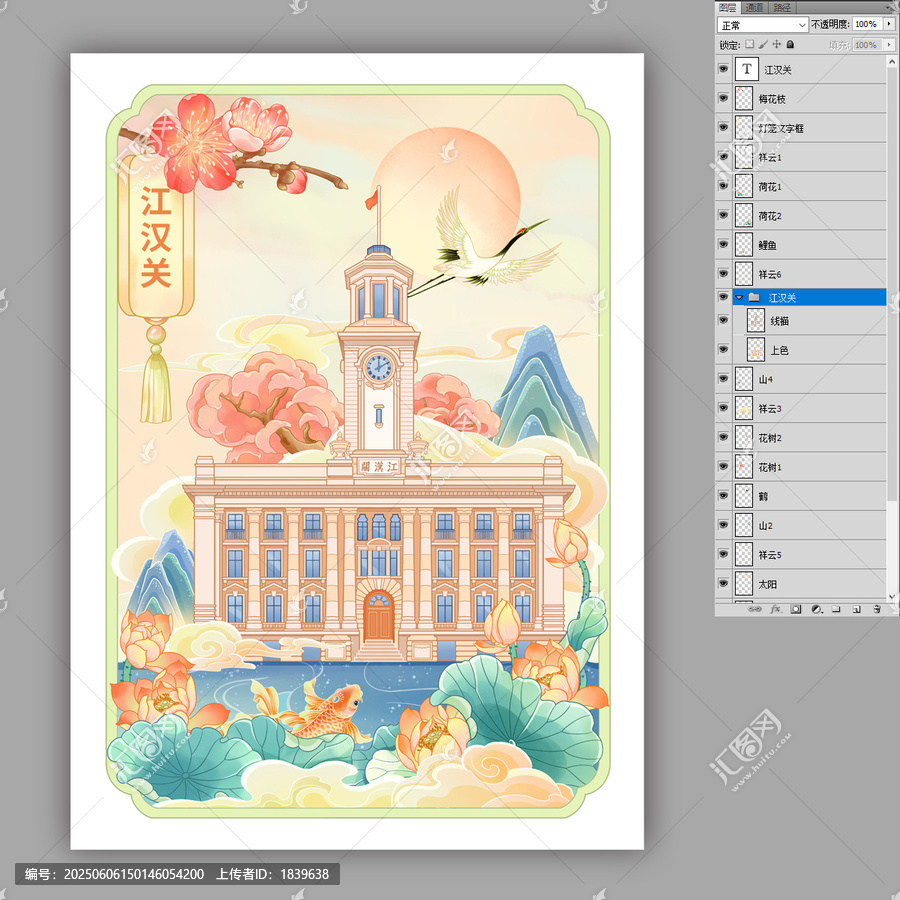This screenshot has height=900, width=900.
Task: Click the 灯笼文字框 layer thumbnail
Action: coord(744,128)
